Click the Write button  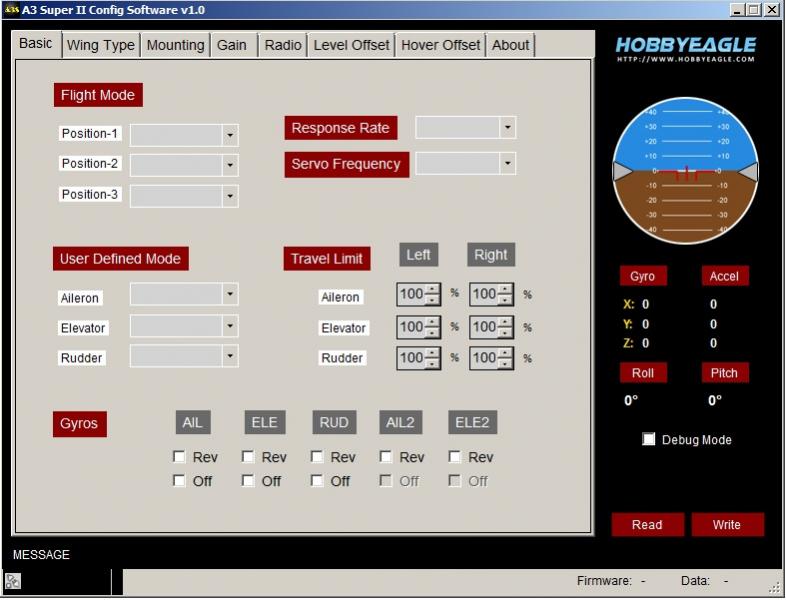(726, 525)
